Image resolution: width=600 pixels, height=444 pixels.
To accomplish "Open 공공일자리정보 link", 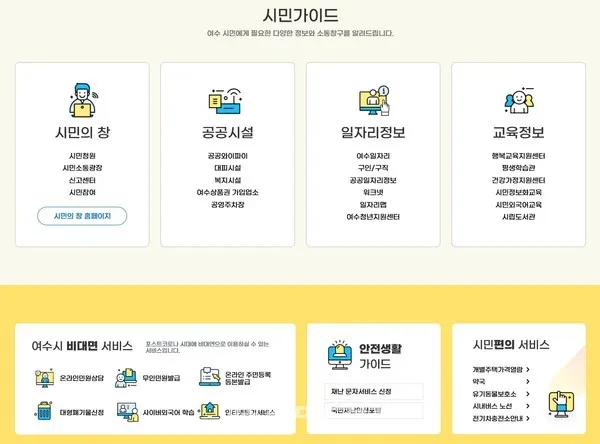I will point(373,180).
